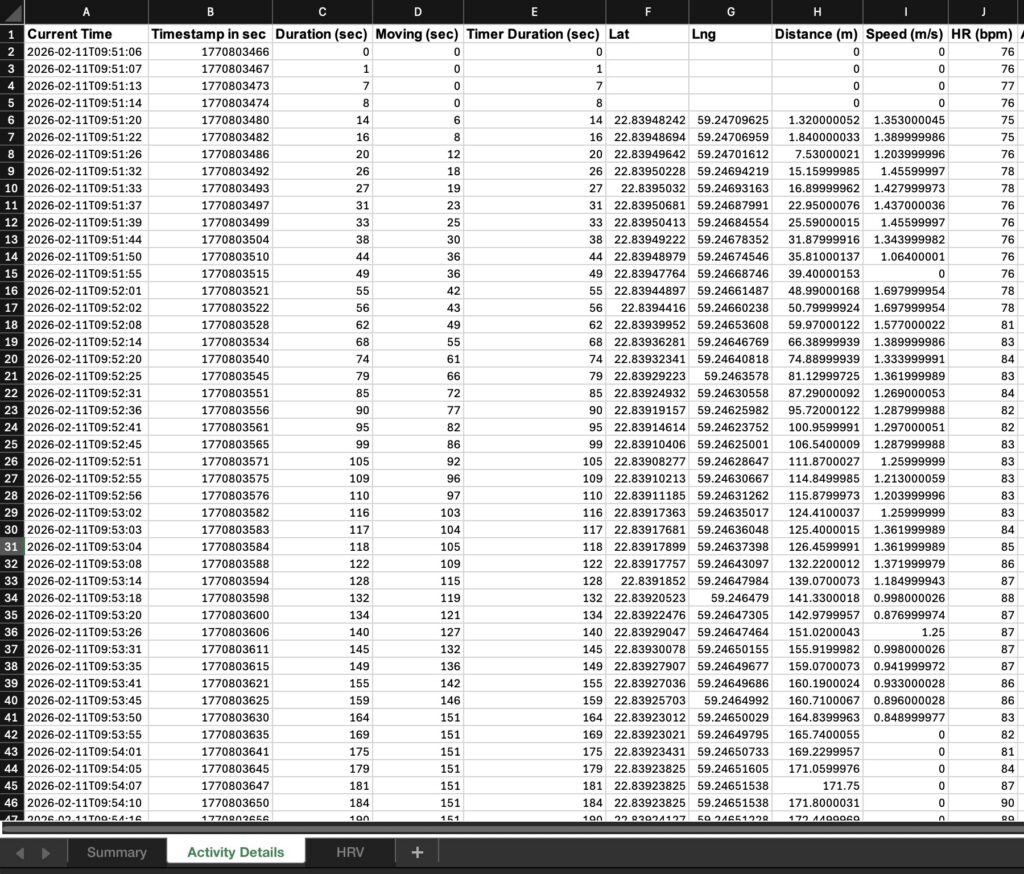
Task: Select the Activity Details sheet tab
Action: [x=236, y=852]
